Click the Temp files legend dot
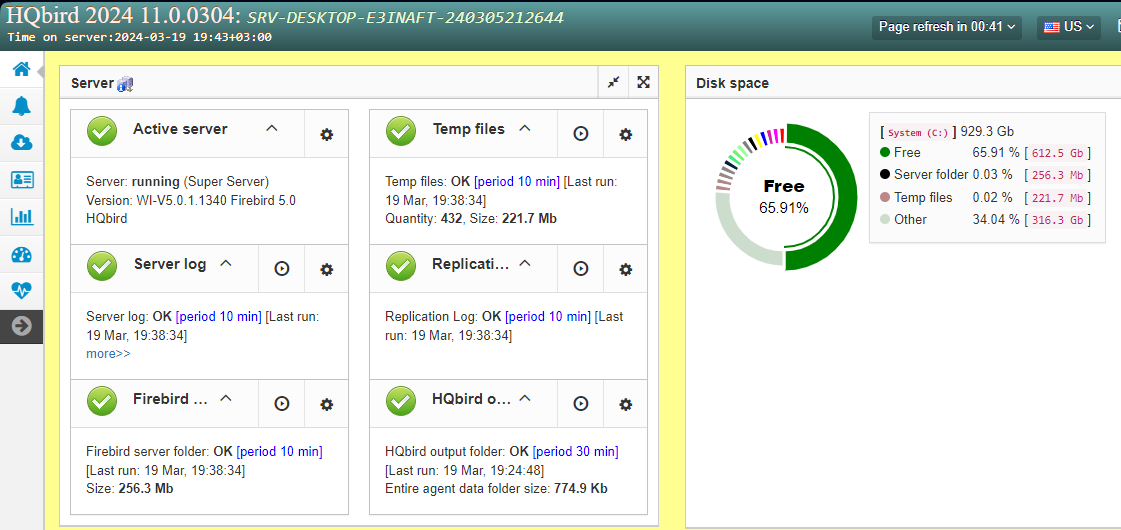Viewport: 1121px width, 530px height. [x=885, y=197]
